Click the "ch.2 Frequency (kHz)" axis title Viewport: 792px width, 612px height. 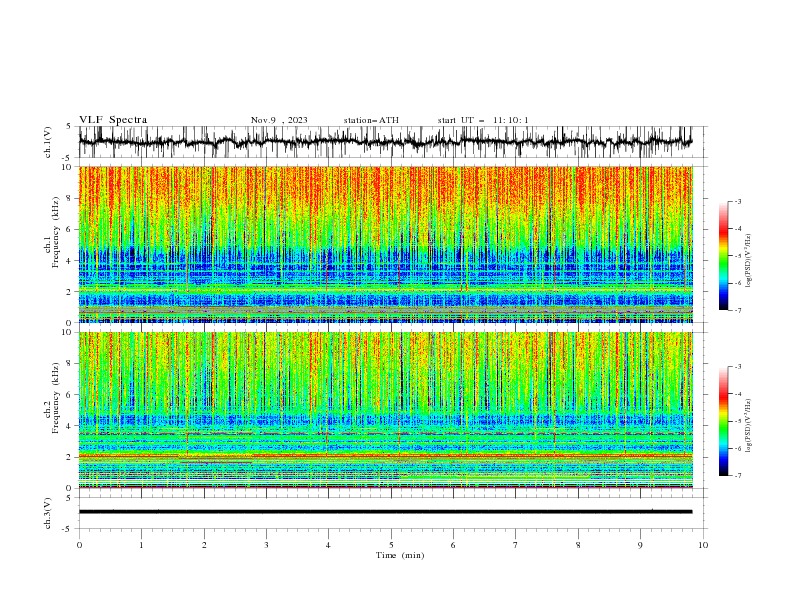coord(53,398)
